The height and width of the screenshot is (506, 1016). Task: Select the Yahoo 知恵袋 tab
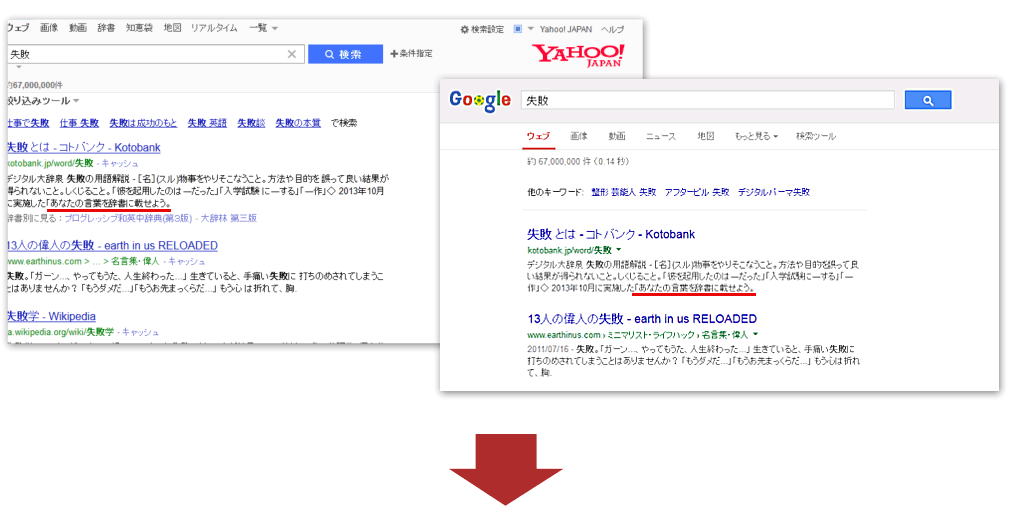(x=139, y=28)
